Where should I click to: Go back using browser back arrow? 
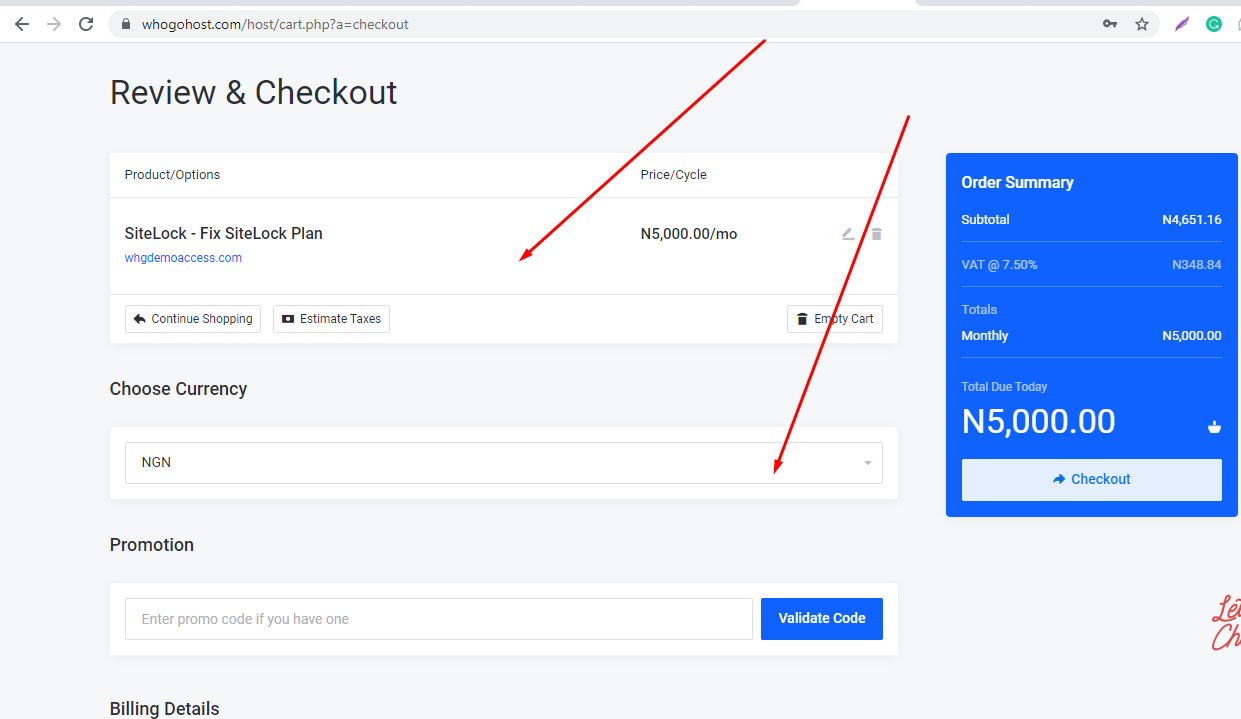coord(22,24)
